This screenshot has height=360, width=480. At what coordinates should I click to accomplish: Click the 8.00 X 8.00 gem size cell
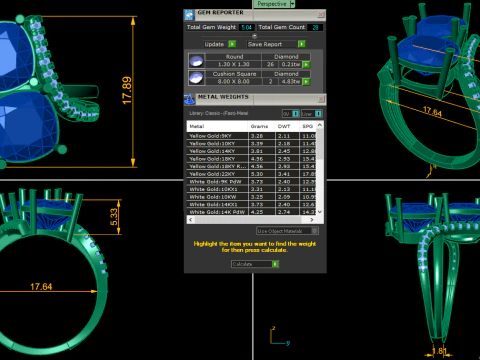[234, 82]
